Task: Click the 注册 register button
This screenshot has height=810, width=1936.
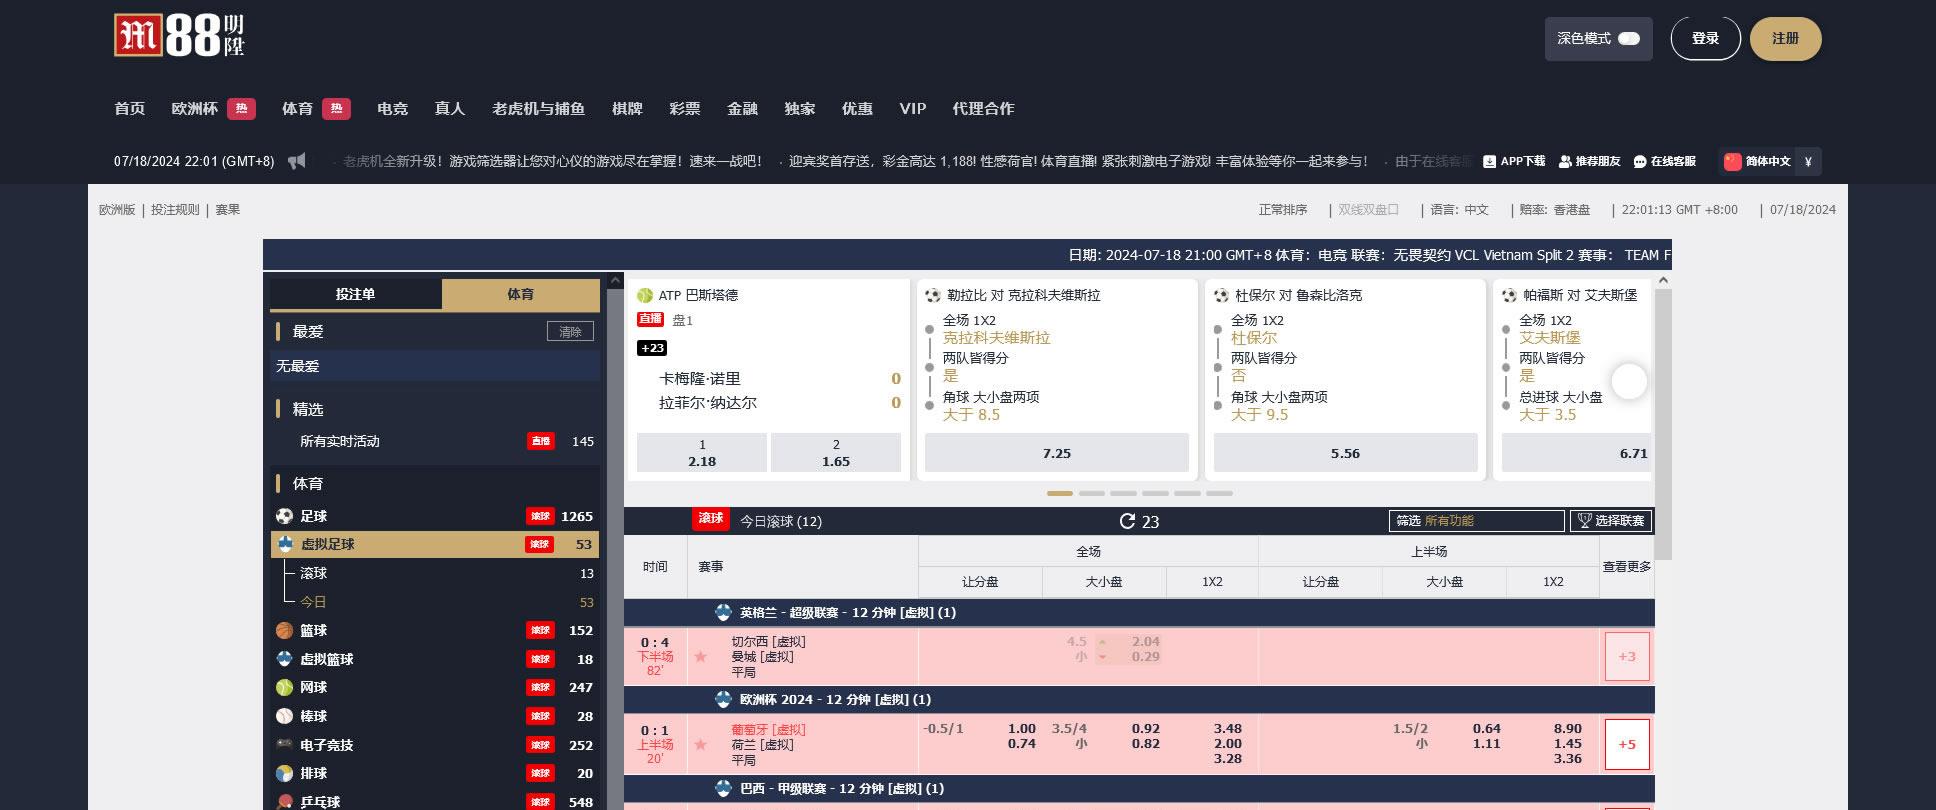Action: coord(1785,39)
